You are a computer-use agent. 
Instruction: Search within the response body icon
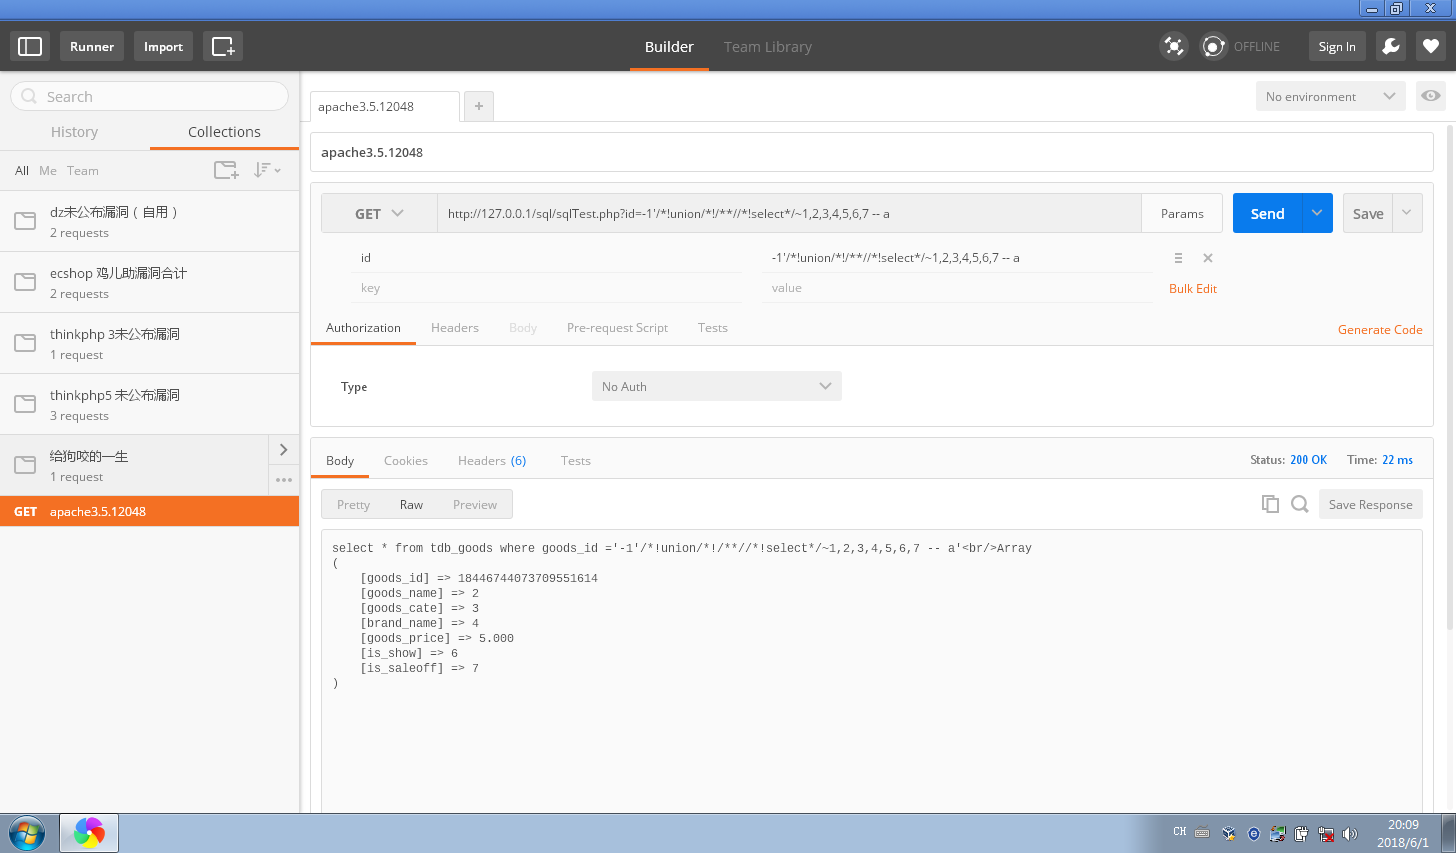[1299, 504]
